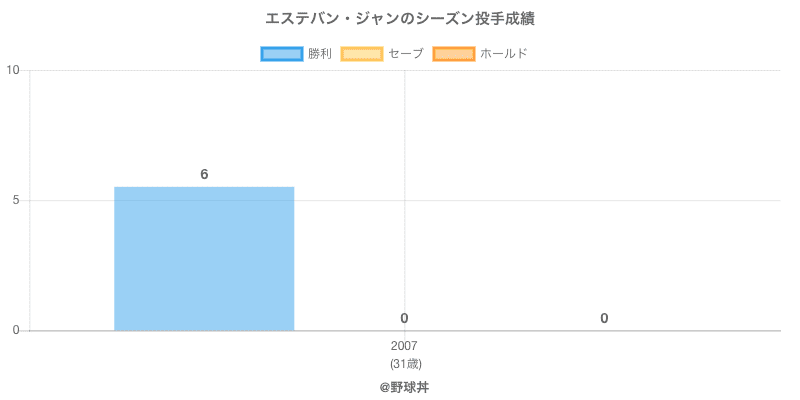Toggle the ホールド legend label
This screenshot has height=400, width=800.
(x=503, y=53)
